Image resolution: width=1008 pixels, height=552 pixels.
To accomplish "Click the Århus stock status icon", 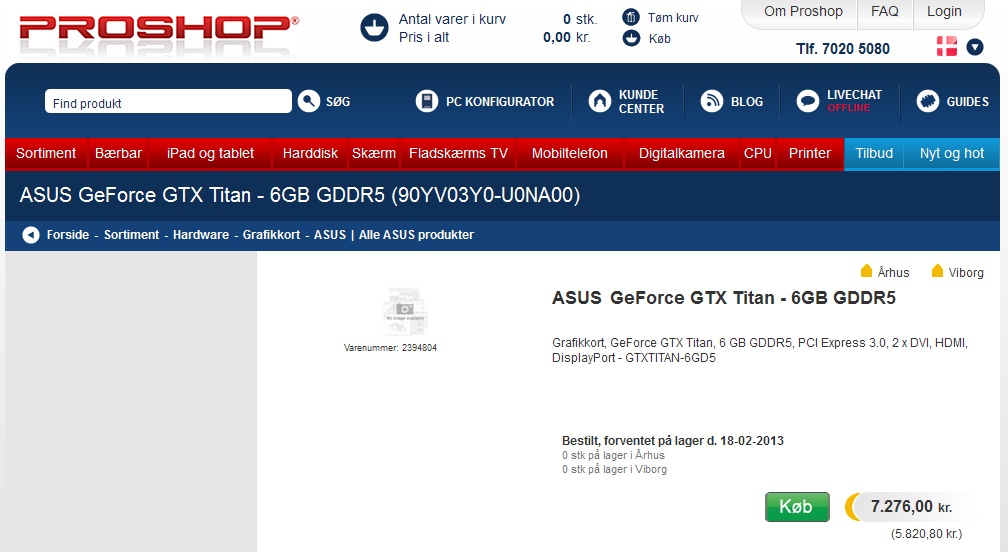I will click(866, 271).
